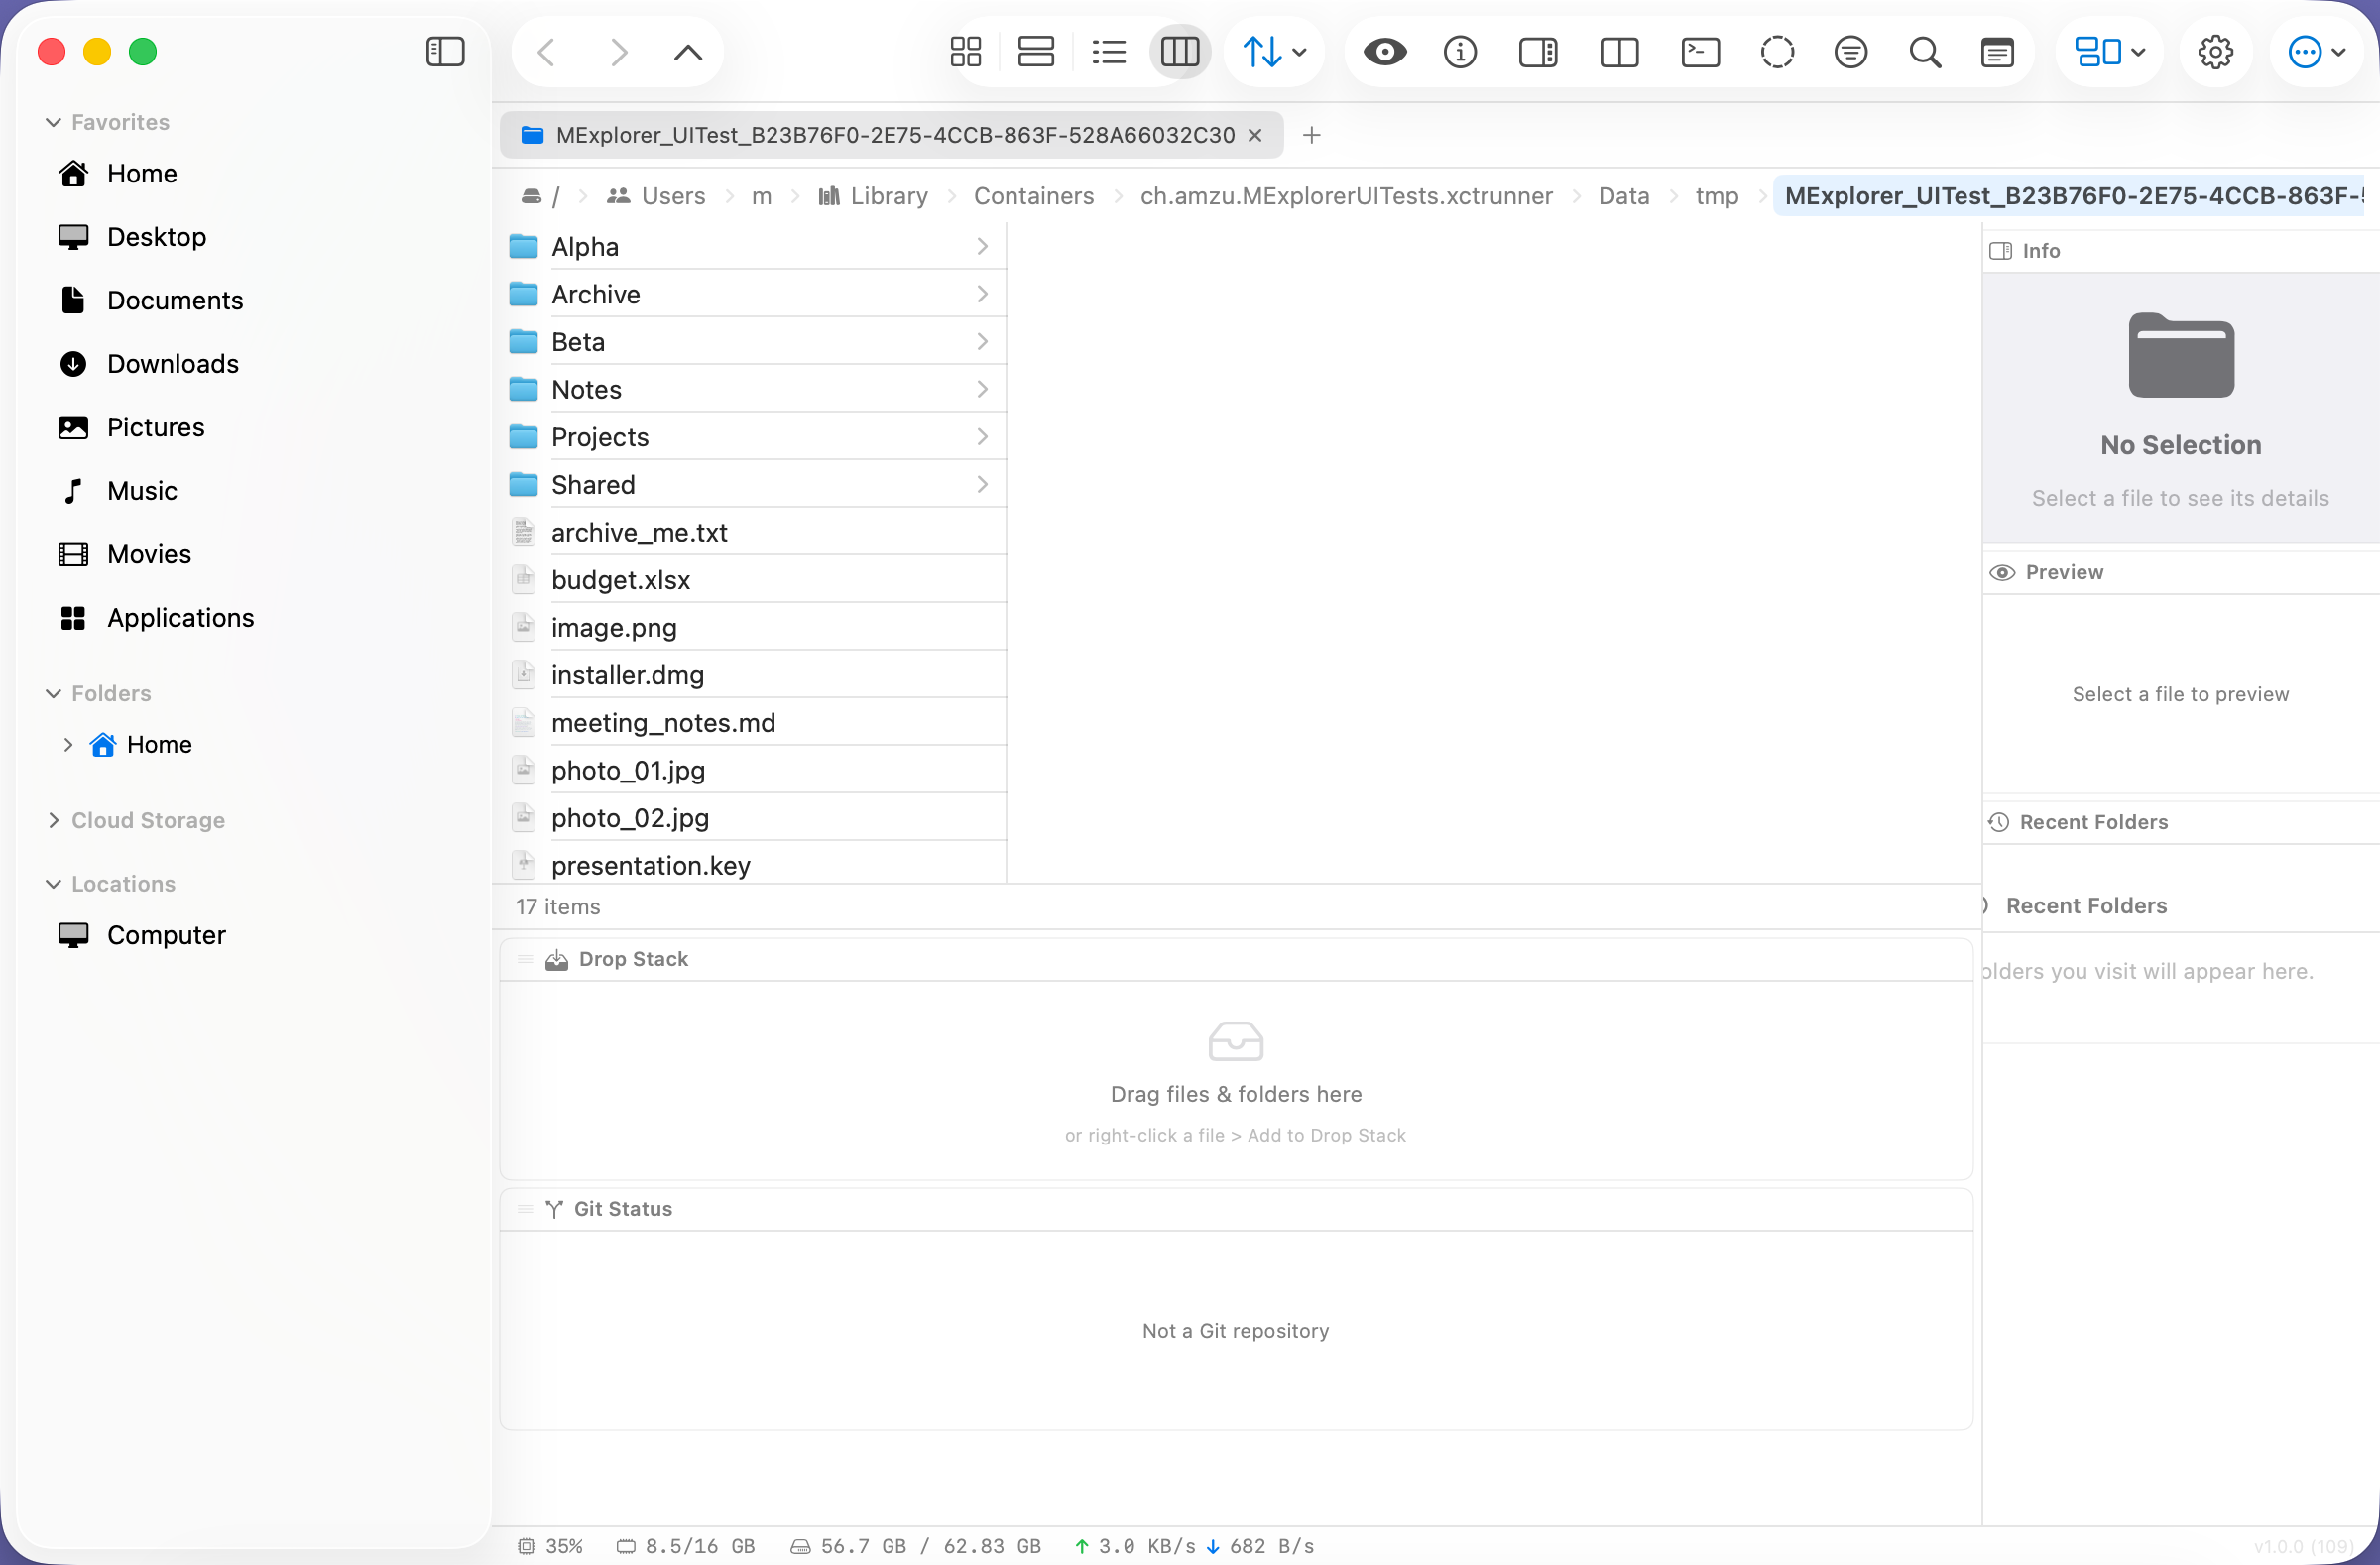Navigate up to the enclosing folder

coord(688,52)
